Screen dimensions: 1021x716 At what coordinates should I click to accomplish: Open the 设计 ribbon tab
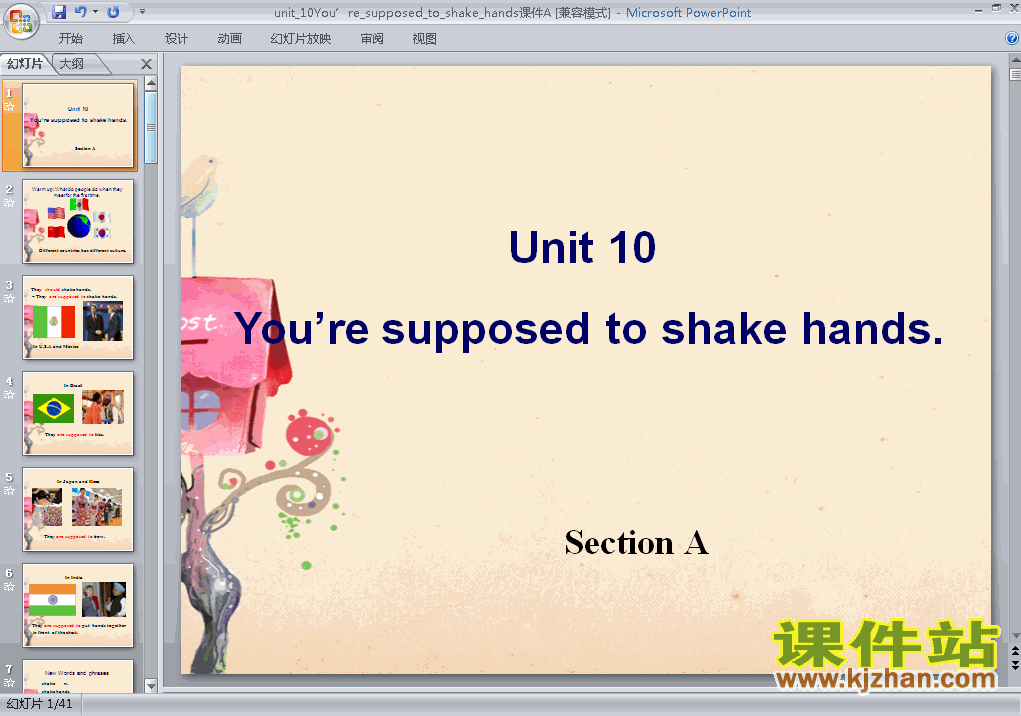pos(176,38)
